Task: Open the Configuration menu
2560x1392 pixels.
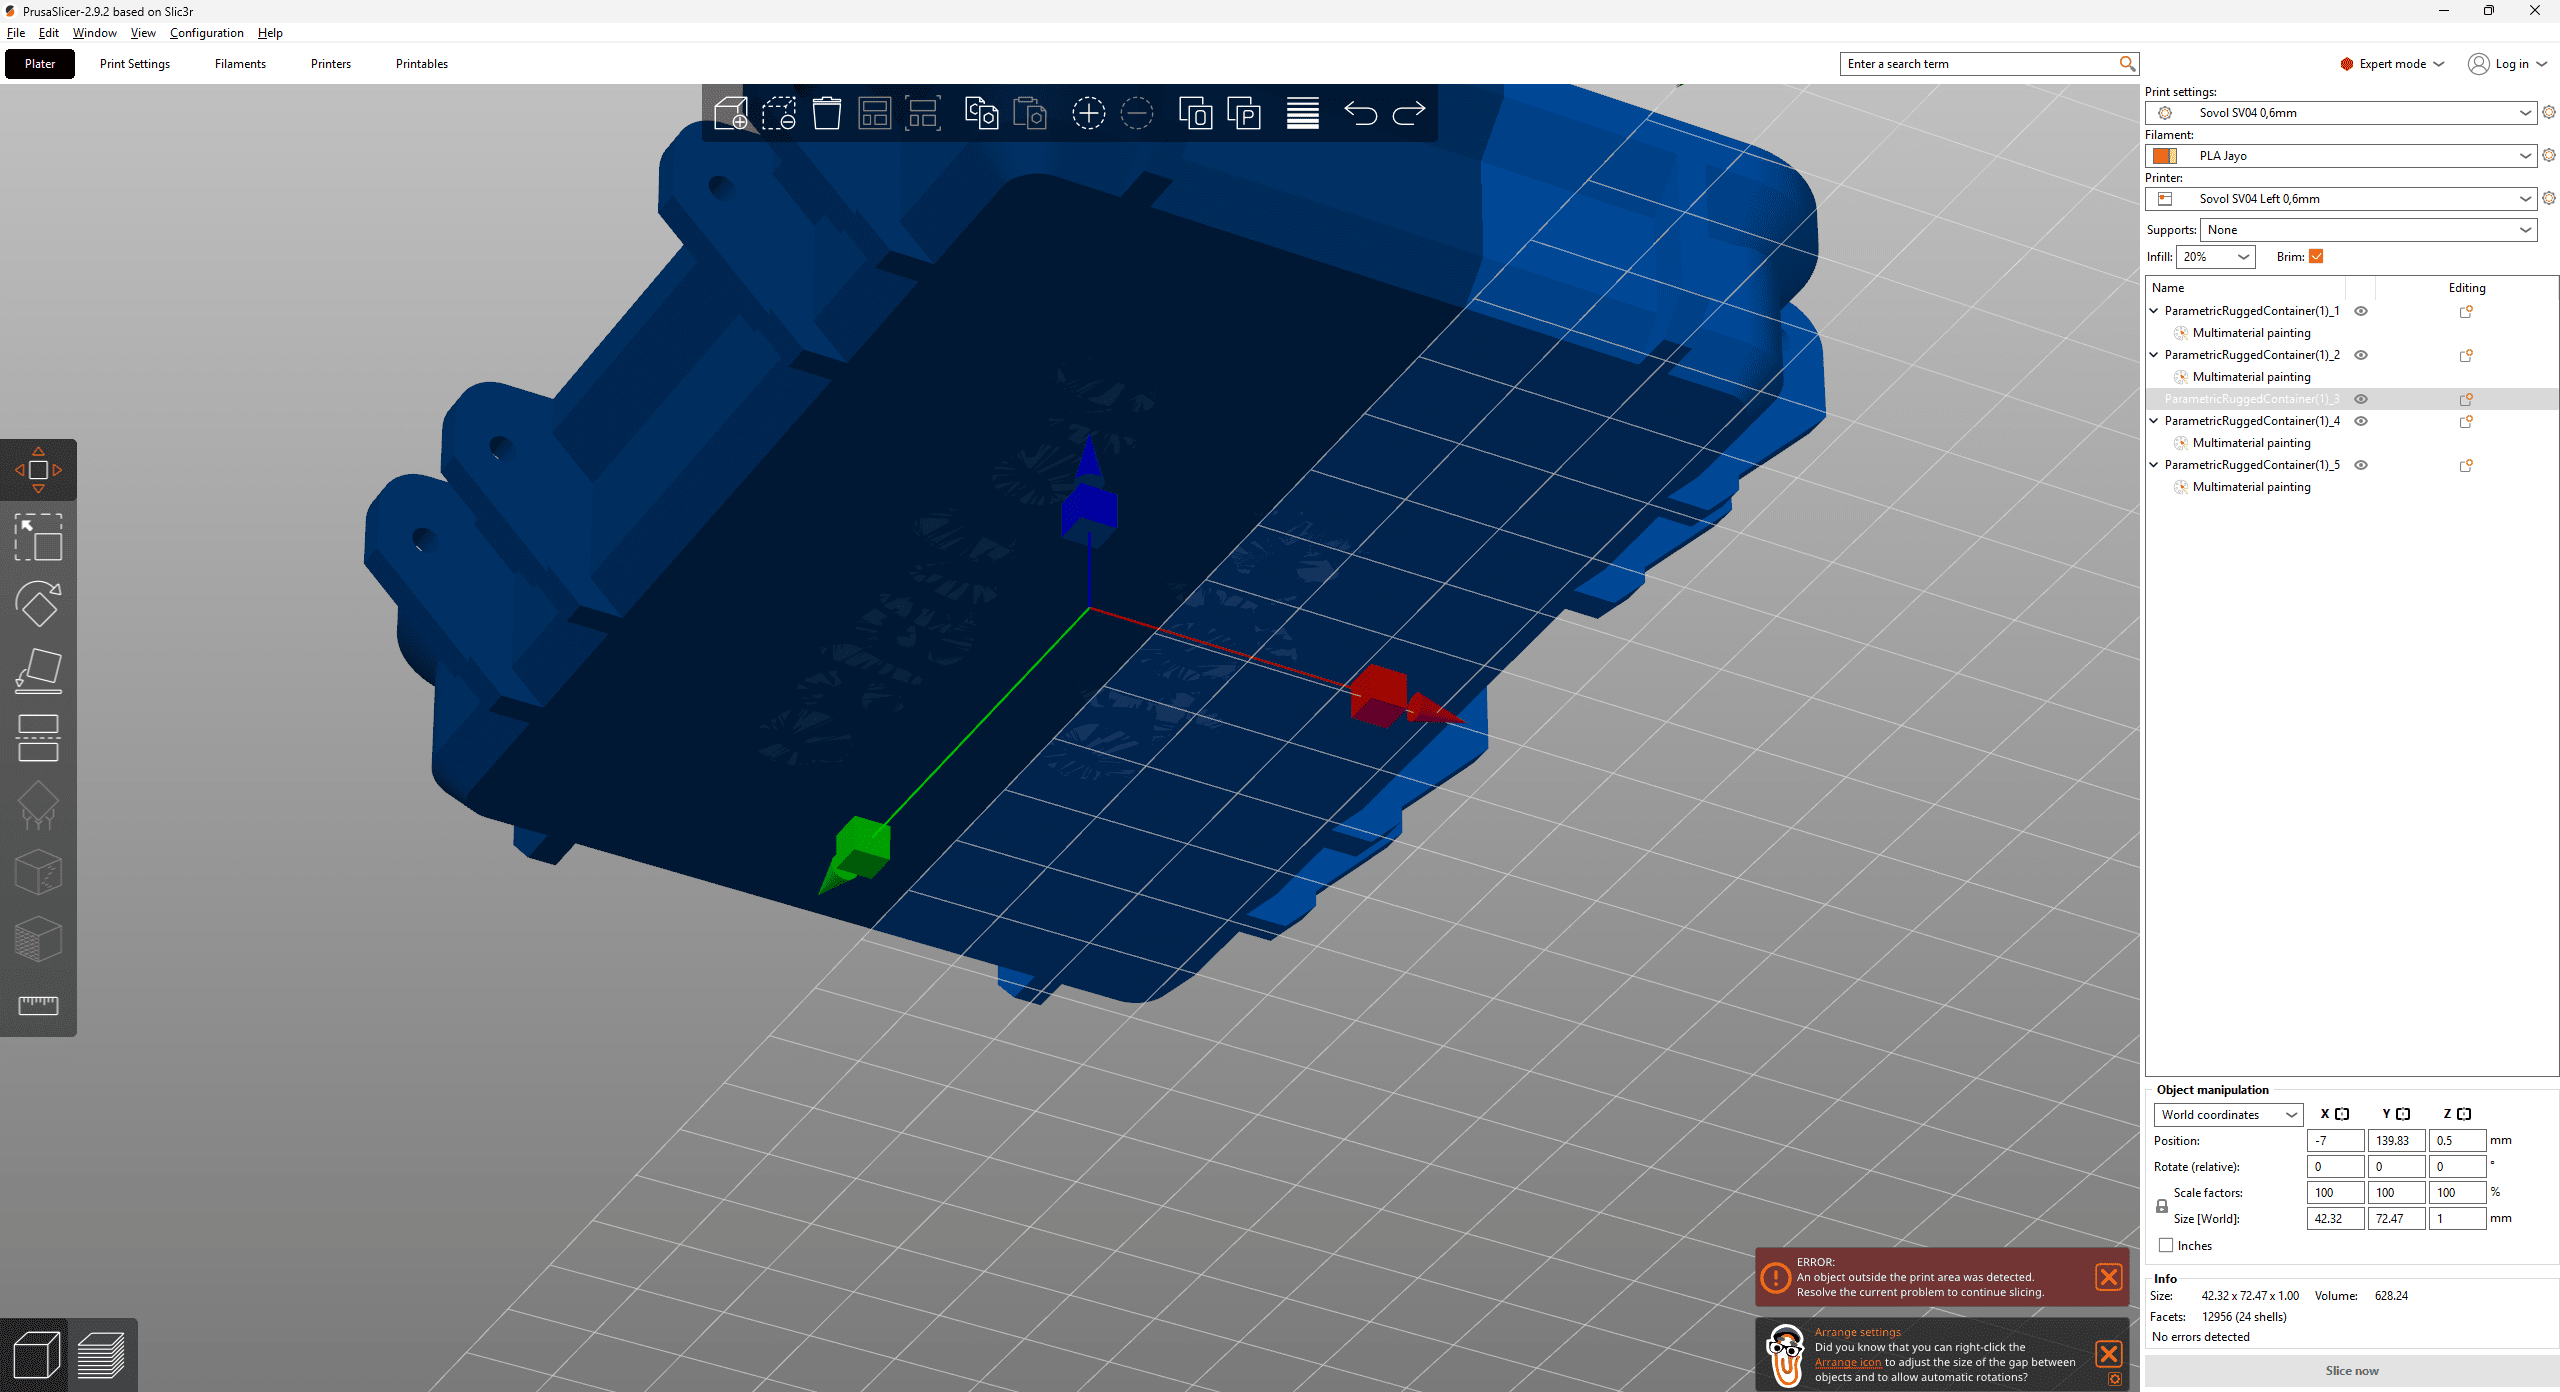Action: [x=206, y=33]
